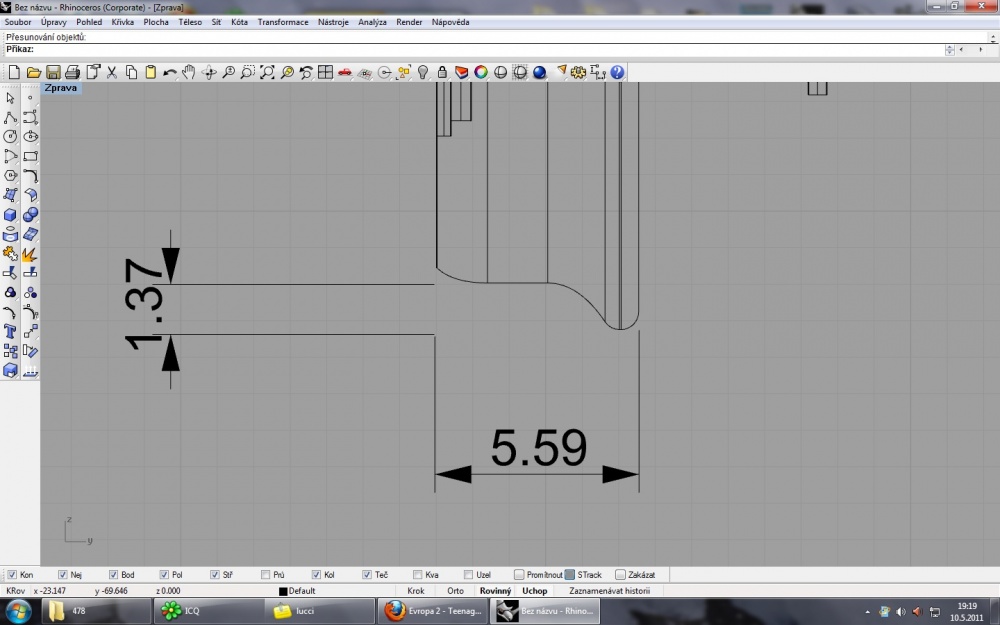Open the Options gear icon
1000x625 pixels.
point(578,72)
